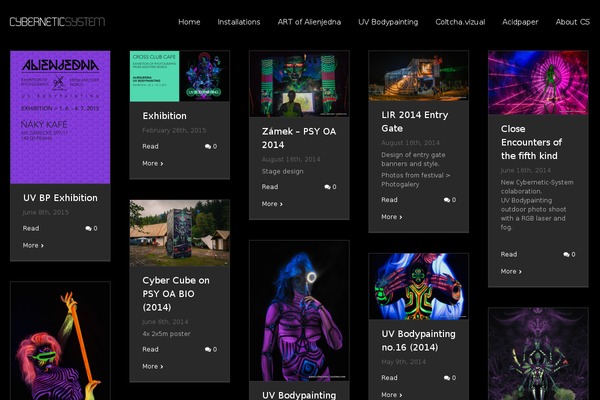
Task: Click Read More on Cyber Cube card
Action: (x=152, y=358)
